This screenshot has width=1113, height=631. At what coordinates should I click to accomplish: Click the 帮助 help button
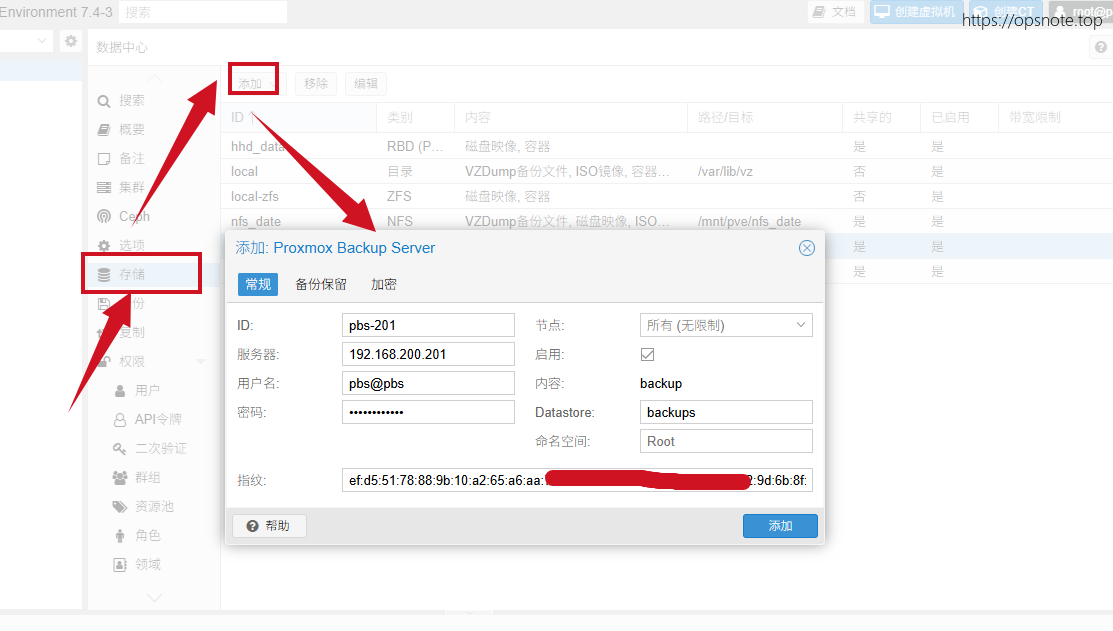(269, 526)
